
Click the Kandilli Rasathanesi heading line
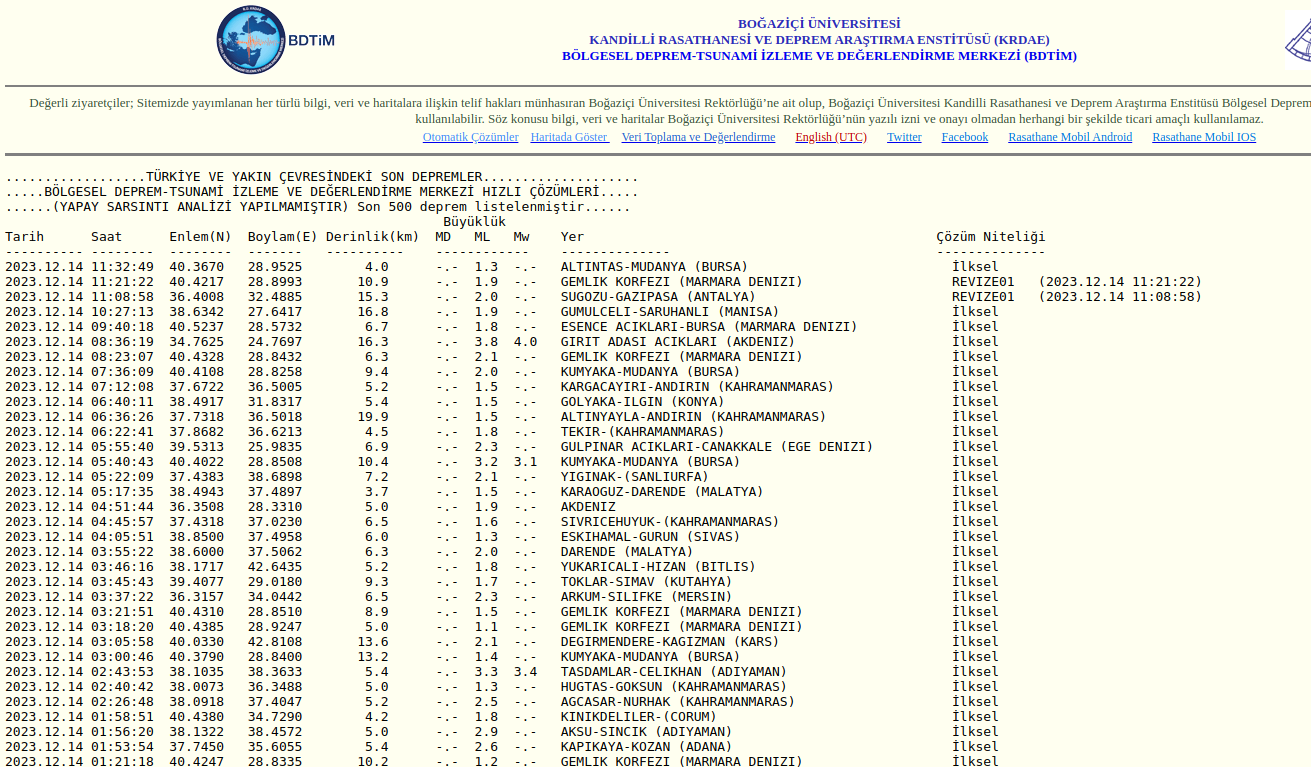pyautogui.click(x=819, y=40)
